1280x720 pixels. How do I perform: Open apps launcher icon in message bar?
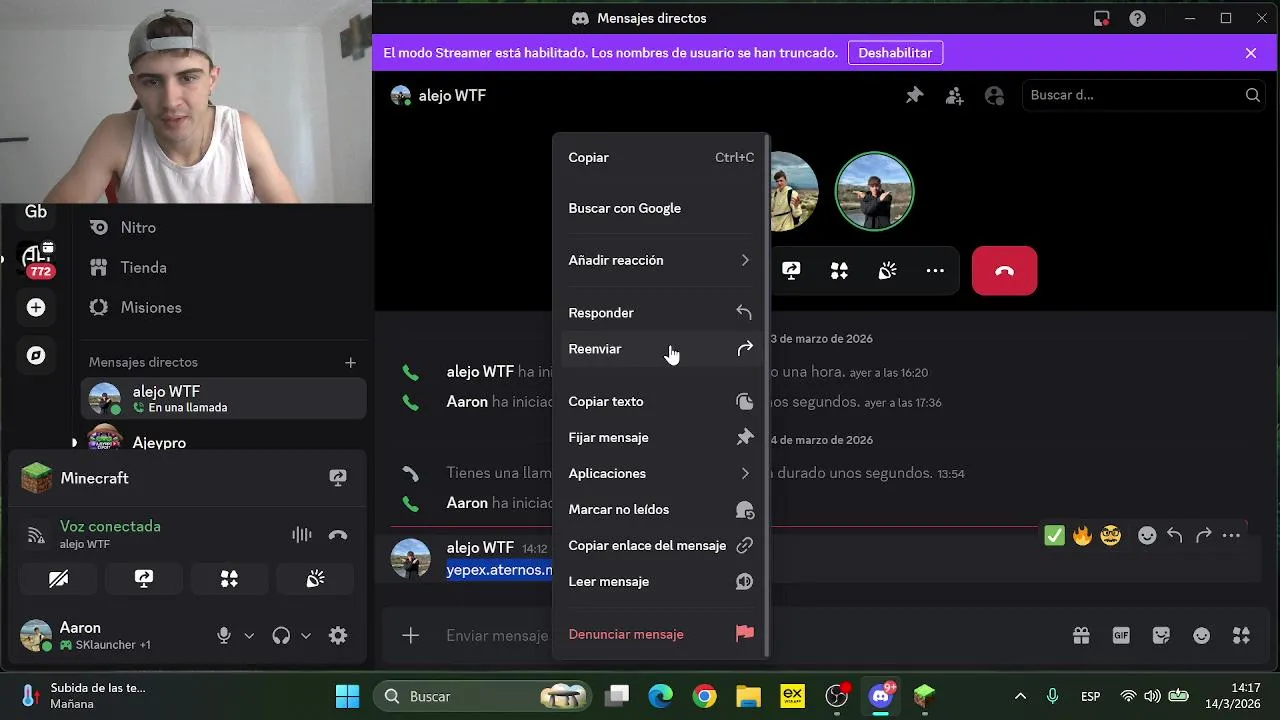(1241, 635)
